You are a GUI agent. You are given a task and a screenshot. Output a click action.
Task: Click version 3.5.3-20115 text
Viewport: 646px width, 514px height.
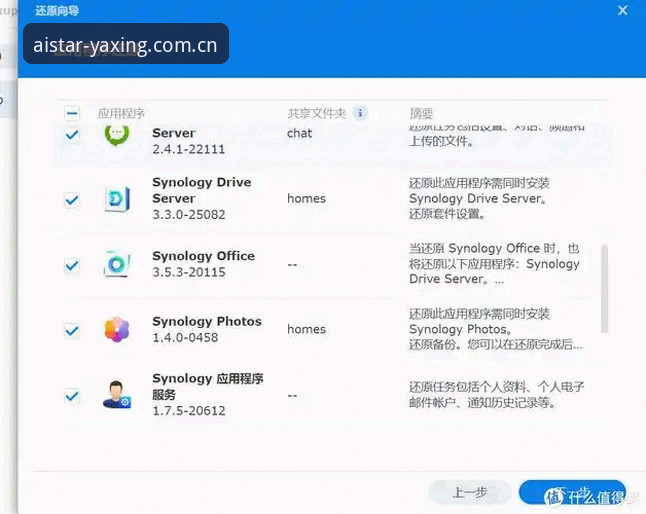coord(189,272)
